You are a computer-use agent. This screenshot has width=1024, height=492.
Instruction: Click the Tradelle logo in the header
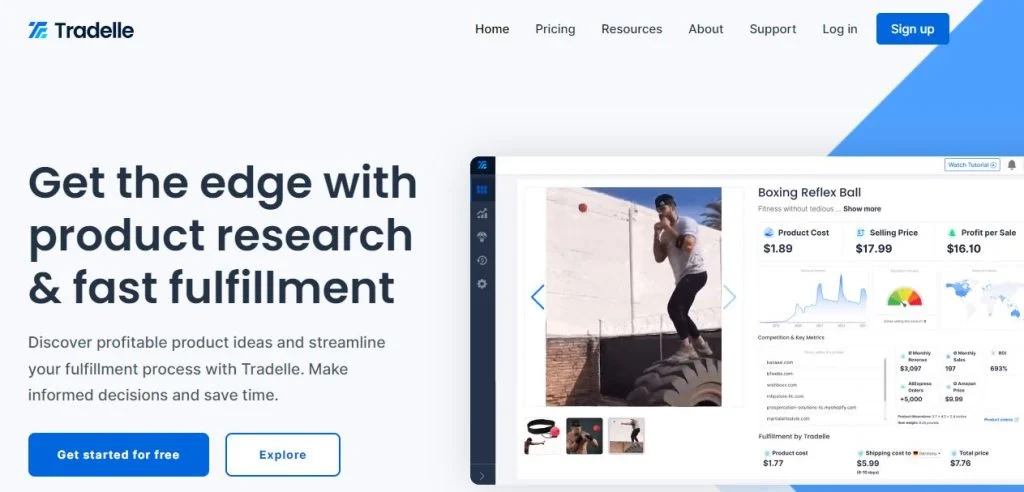point(81,30)
